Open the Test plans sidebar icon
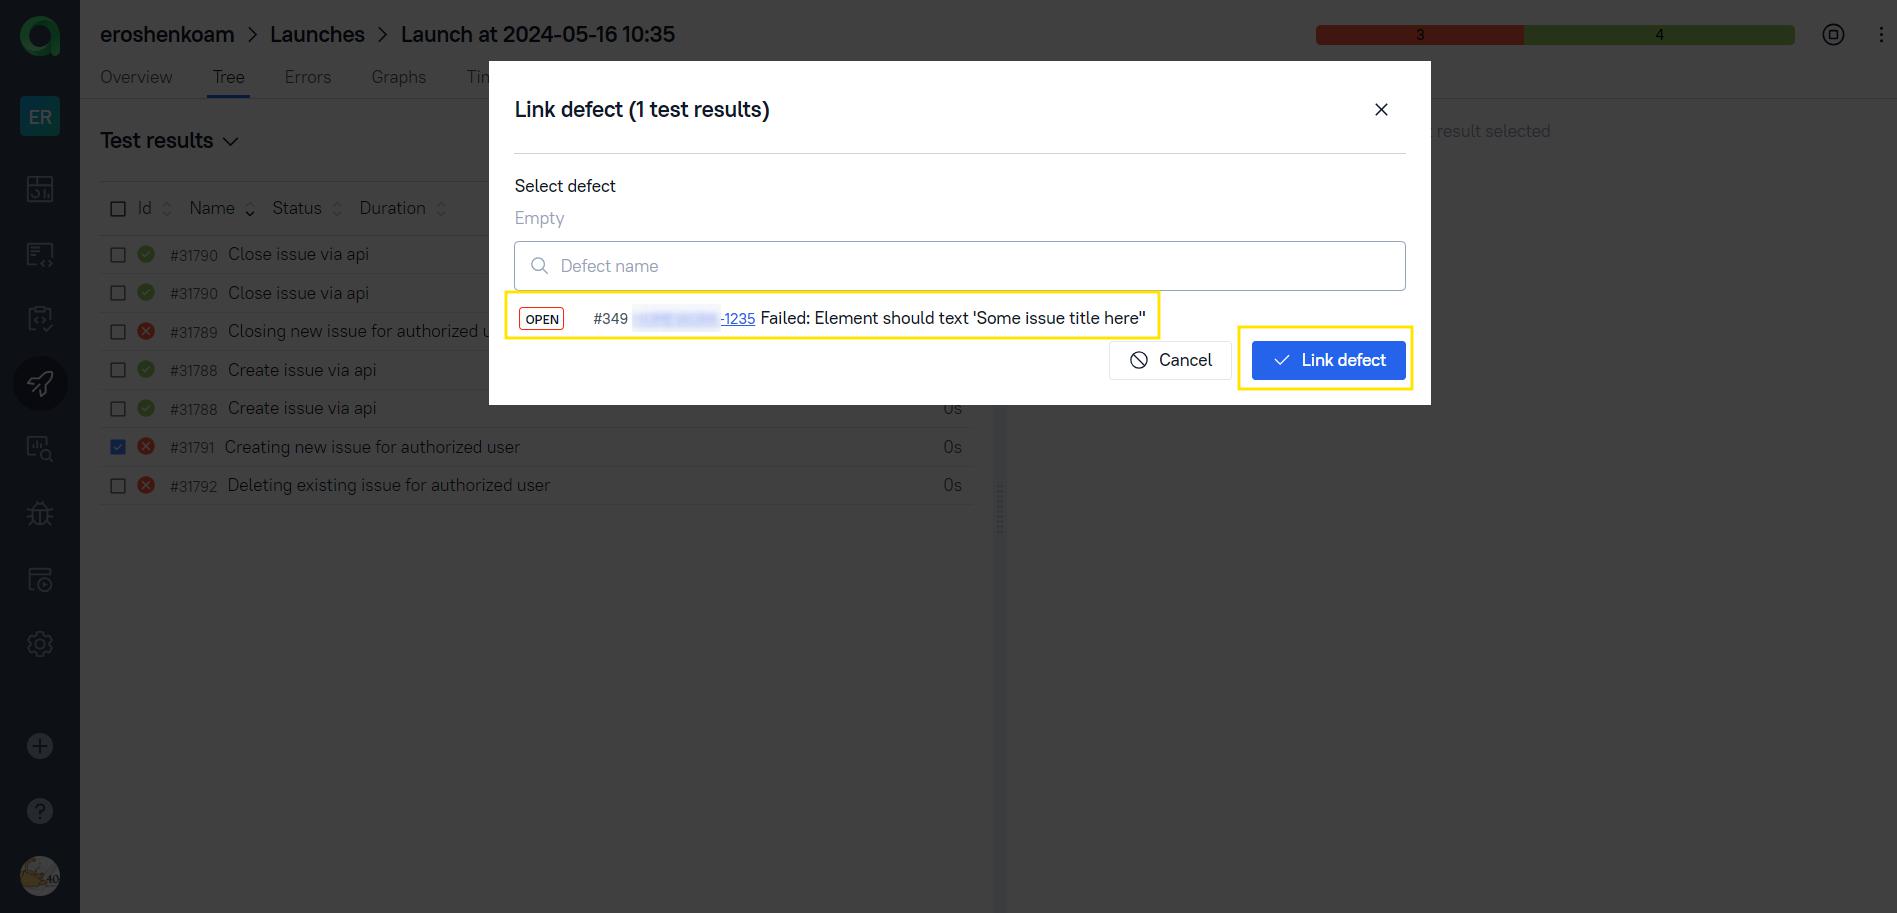 [40, 319]
